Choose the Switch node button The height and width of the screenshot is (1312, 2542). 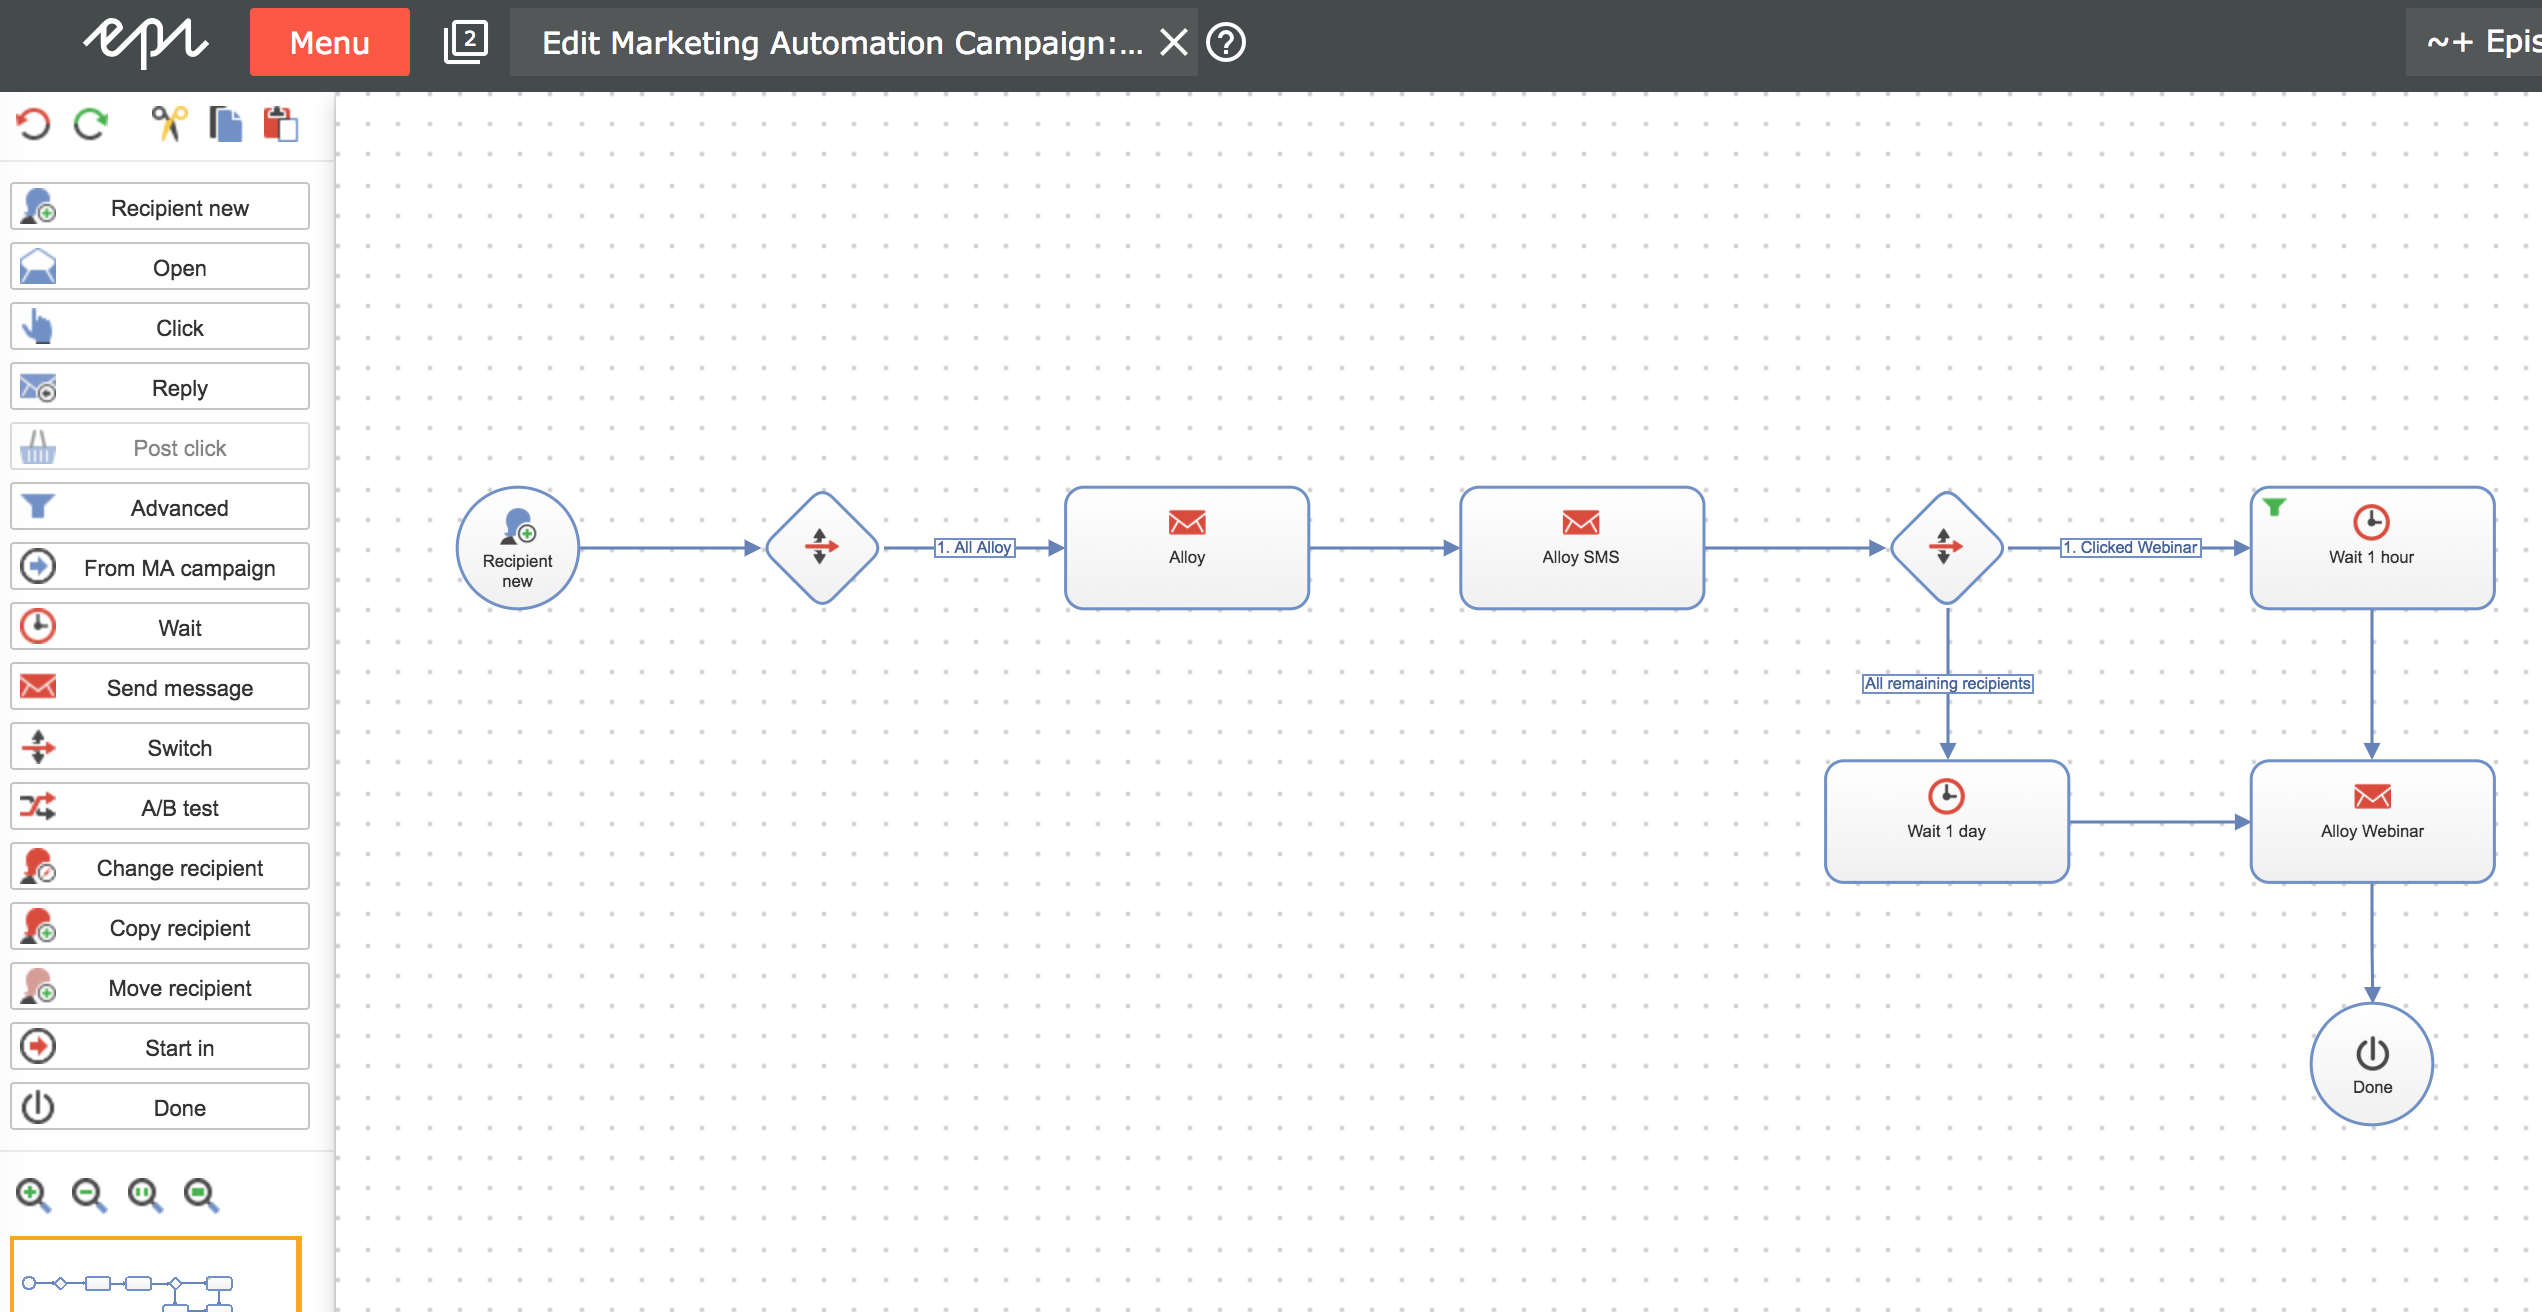(160, 747)
